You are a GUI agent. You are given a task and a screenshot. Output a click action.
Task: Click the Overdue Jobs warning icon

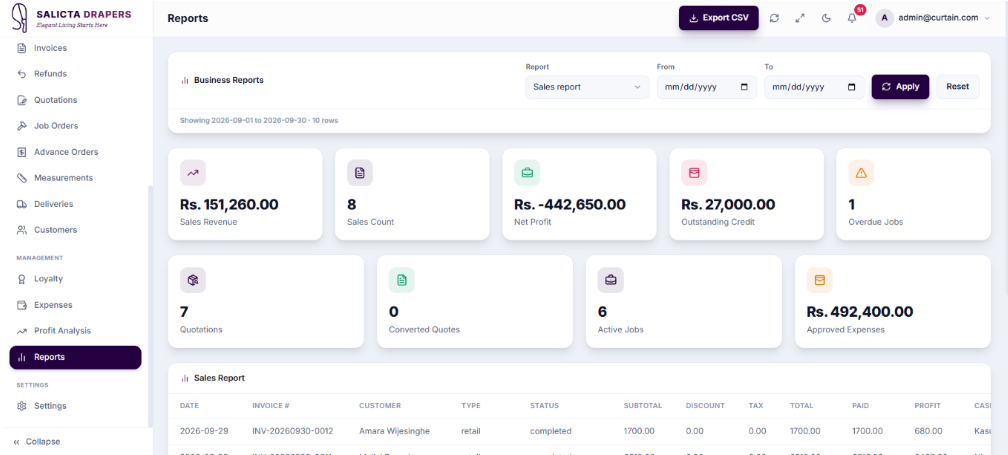[861, 173]
